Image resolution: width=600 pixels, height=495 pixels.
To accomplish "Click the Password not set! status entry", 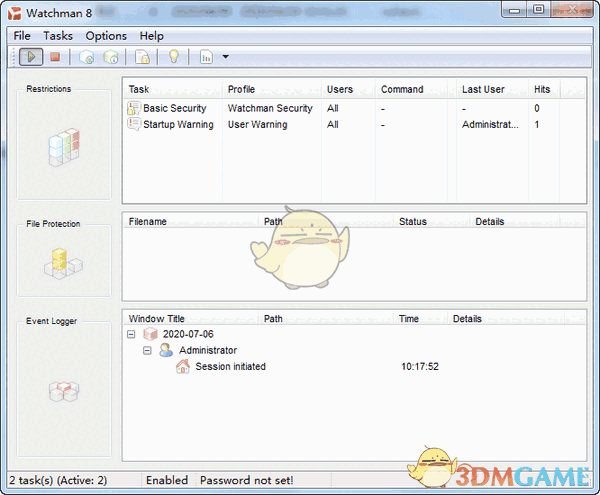I will pos(246,480).
